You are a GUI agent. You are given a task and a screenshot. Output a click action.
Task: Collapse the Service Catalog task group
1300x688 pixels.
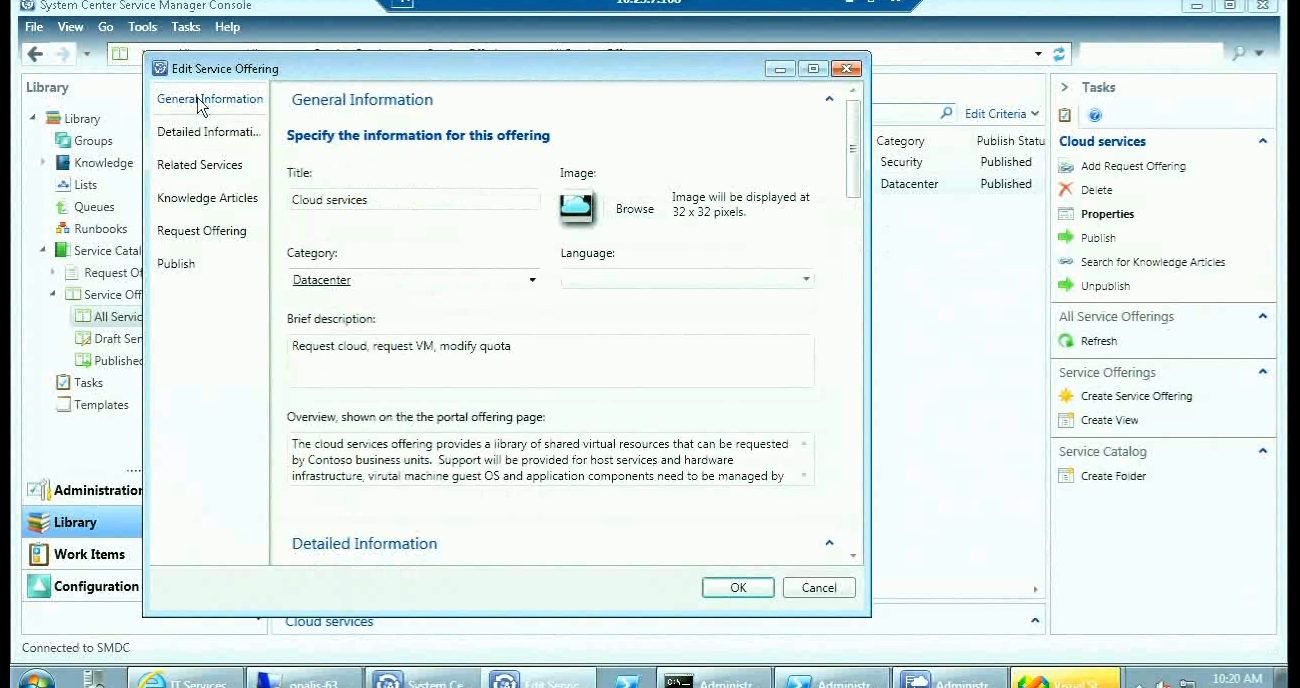(x=1263, y=451)
